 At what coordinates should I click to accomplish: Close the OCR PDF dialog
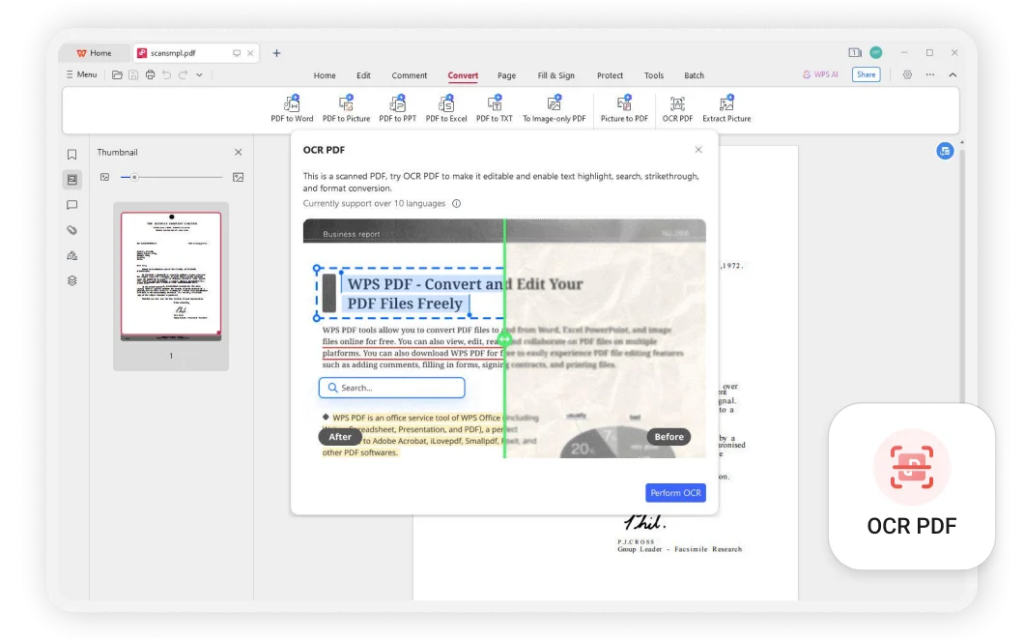coord(698,150)
